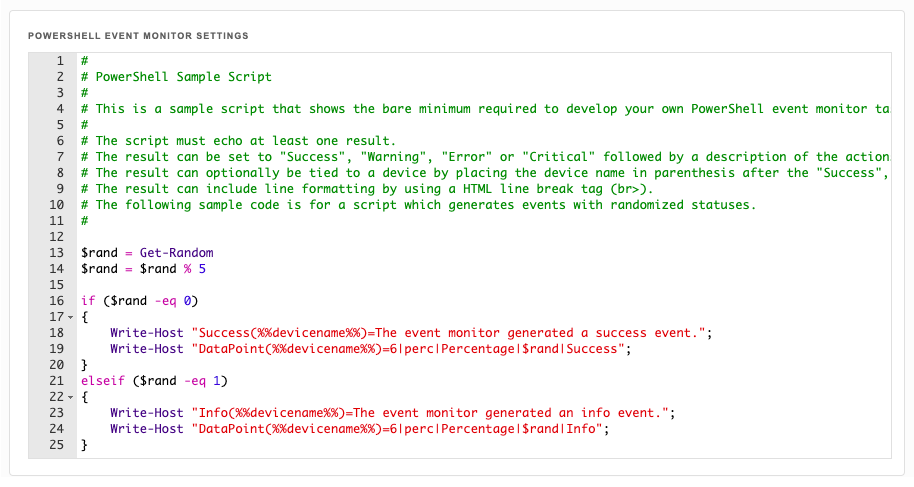Click the success event Write-Host string
The height and width of the screenshot is (487, 914).
[x=448, y=333]
